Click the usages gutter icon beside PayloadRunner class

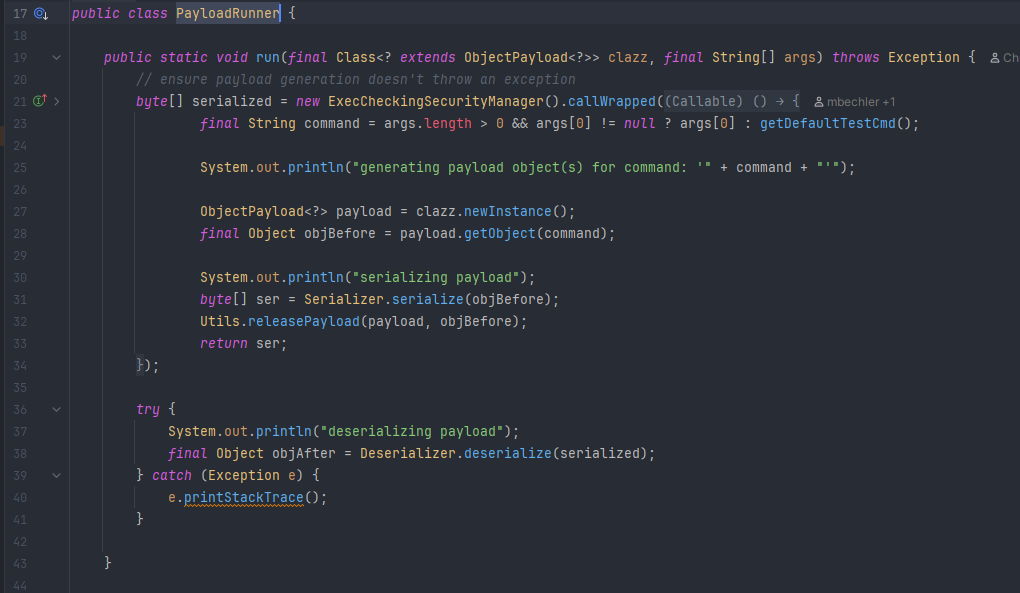click(41, 14)
